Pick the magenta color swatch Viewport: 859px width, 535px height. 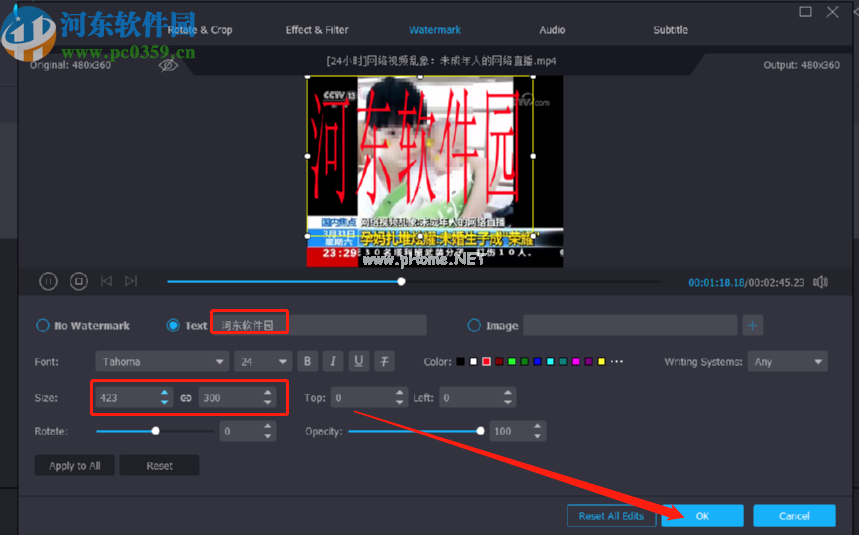click(x=576, y=361)
